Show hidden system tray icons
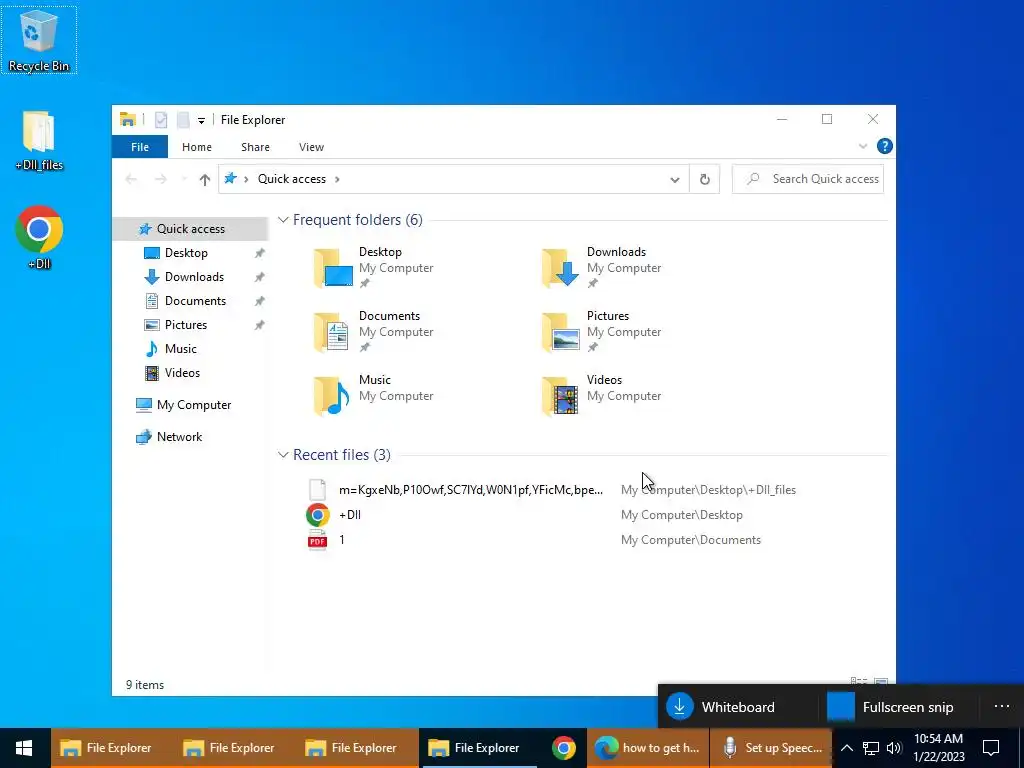Image resolution: width=1024 pixels, height=768 pixels. click(846, 748)
